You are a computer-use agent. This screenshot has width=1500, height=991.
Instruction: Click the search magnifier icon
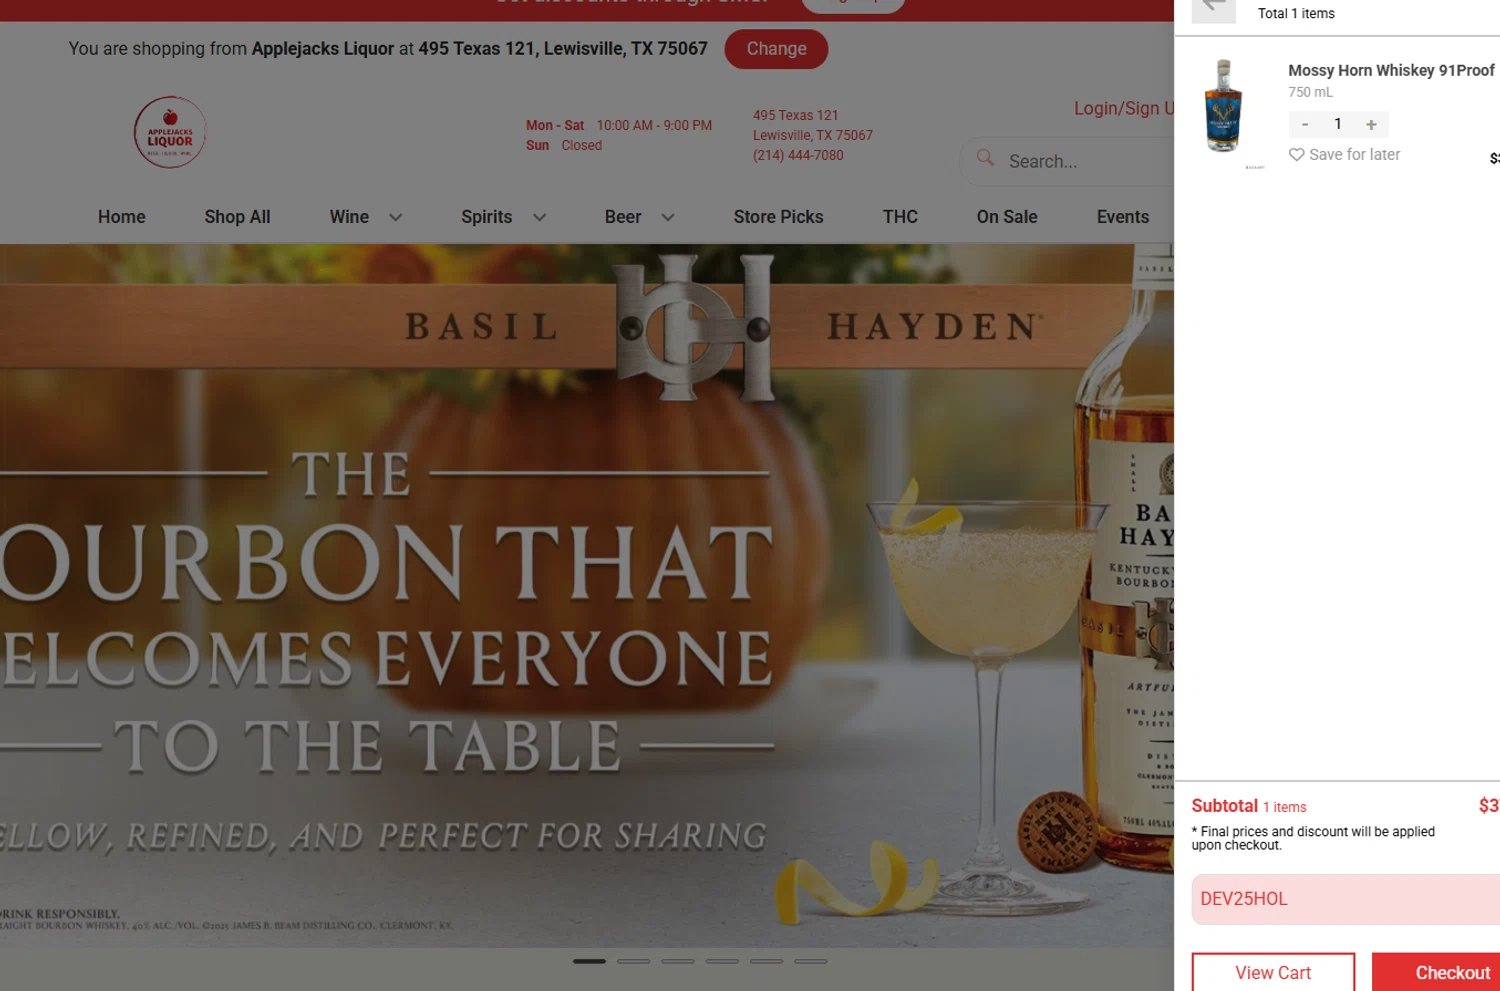tap(985, 158)
